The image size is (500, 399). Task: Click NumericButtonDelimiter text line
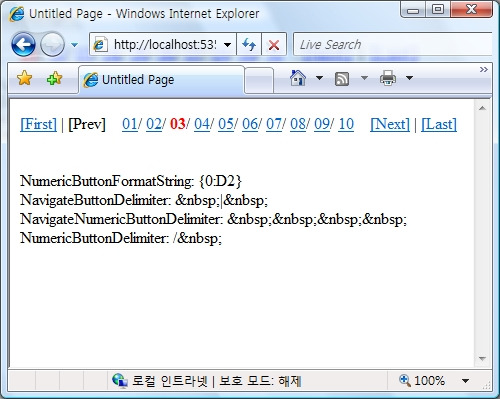point(121,238)
